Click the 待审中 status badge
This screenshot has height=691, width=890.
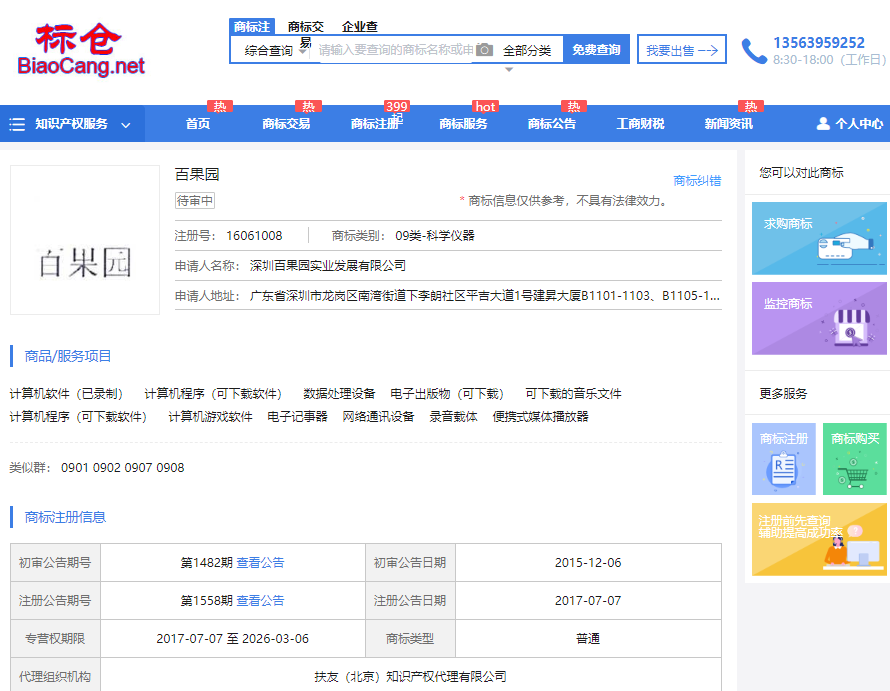(x=195, y=200)
